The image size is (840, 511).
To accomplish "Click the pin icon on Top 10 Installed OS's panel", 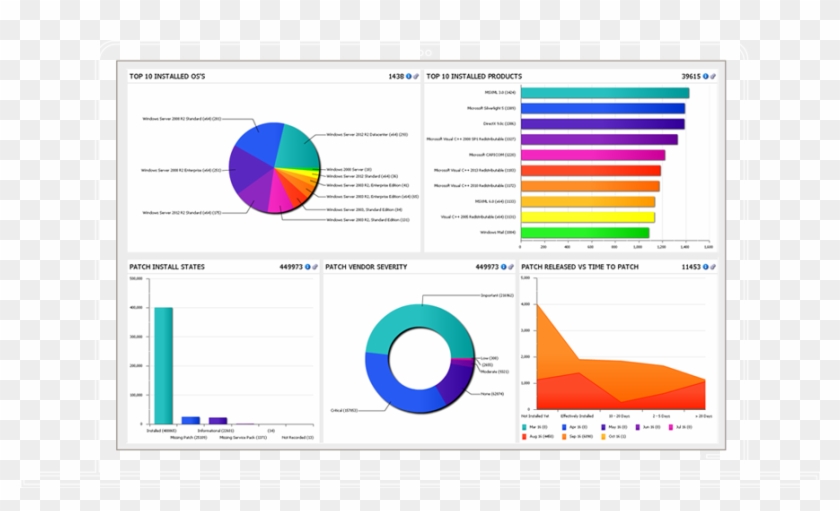I will [x=416, y=76].
